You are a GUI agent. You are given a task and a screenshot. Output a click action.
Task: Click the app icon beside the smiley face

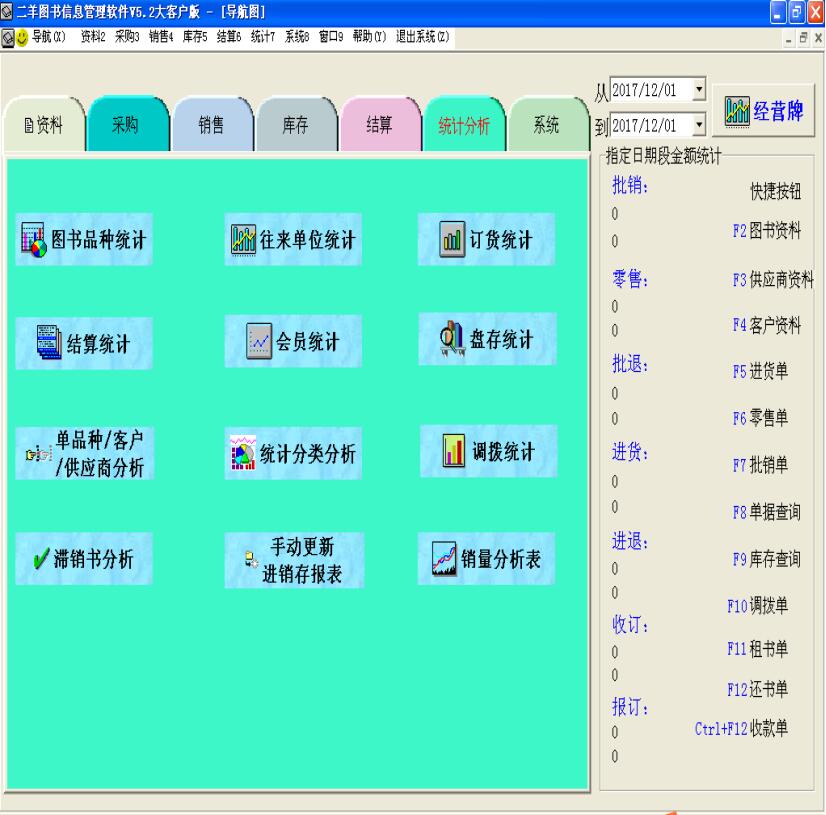pyautogui.click(x=7, y=38)
